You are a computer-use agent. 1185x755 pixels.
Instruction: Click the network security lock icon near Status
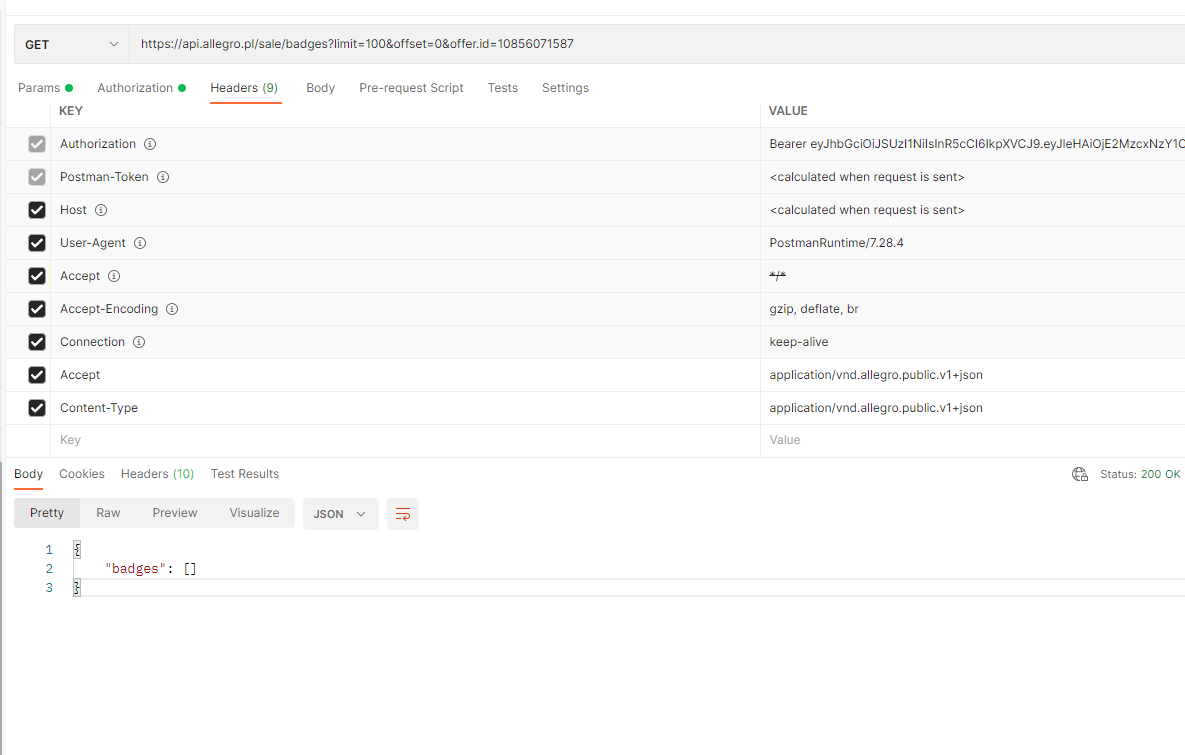click(1080, 474)
